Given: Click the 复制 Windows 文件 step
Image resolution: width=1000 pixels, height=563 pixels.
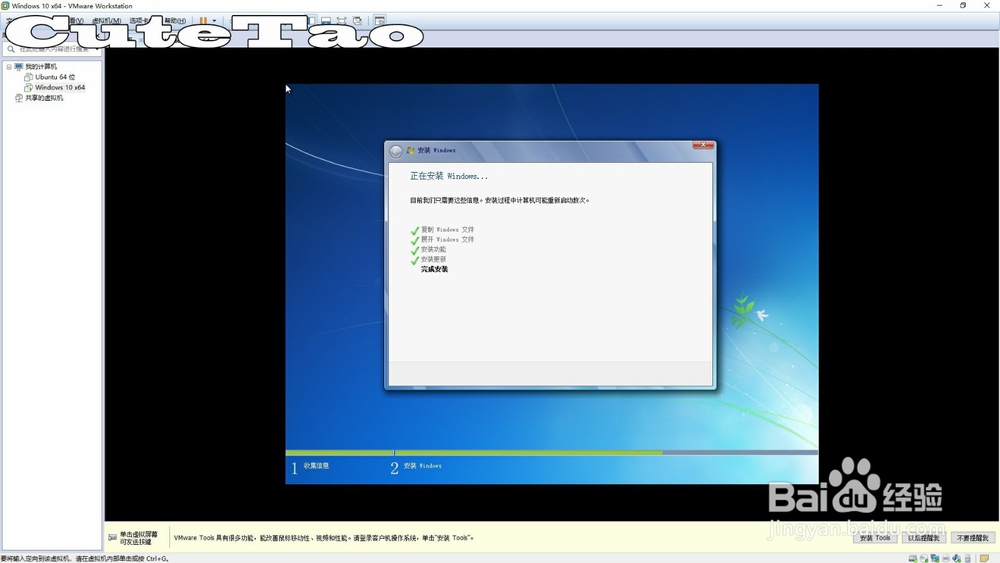Looking at the screenshot, I should tap(447, 230).
